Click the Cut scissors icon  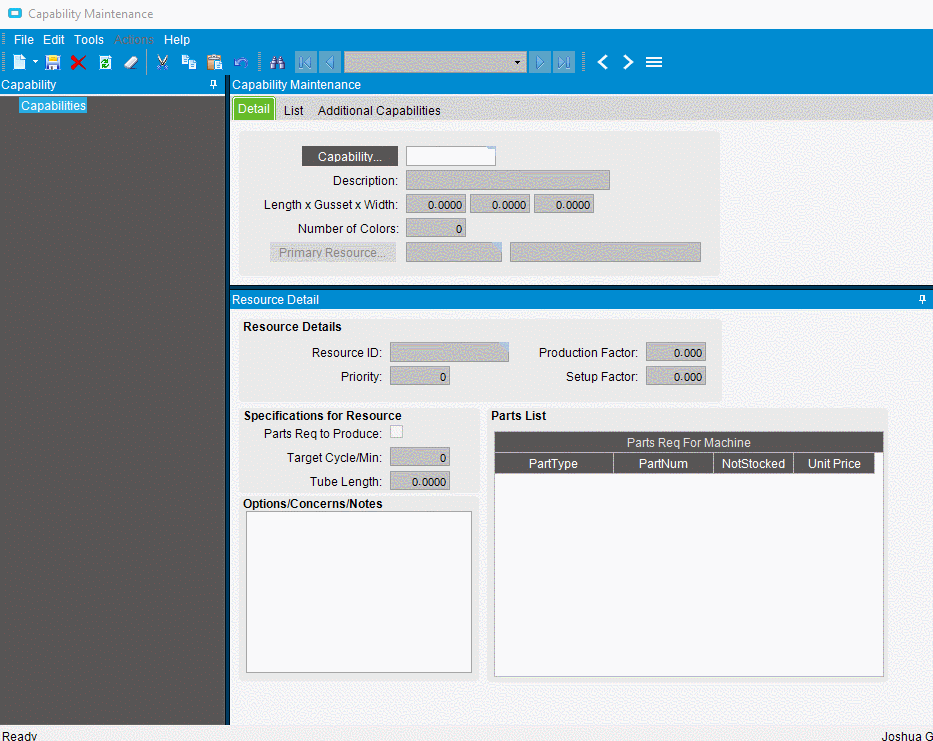click(162, 62)
